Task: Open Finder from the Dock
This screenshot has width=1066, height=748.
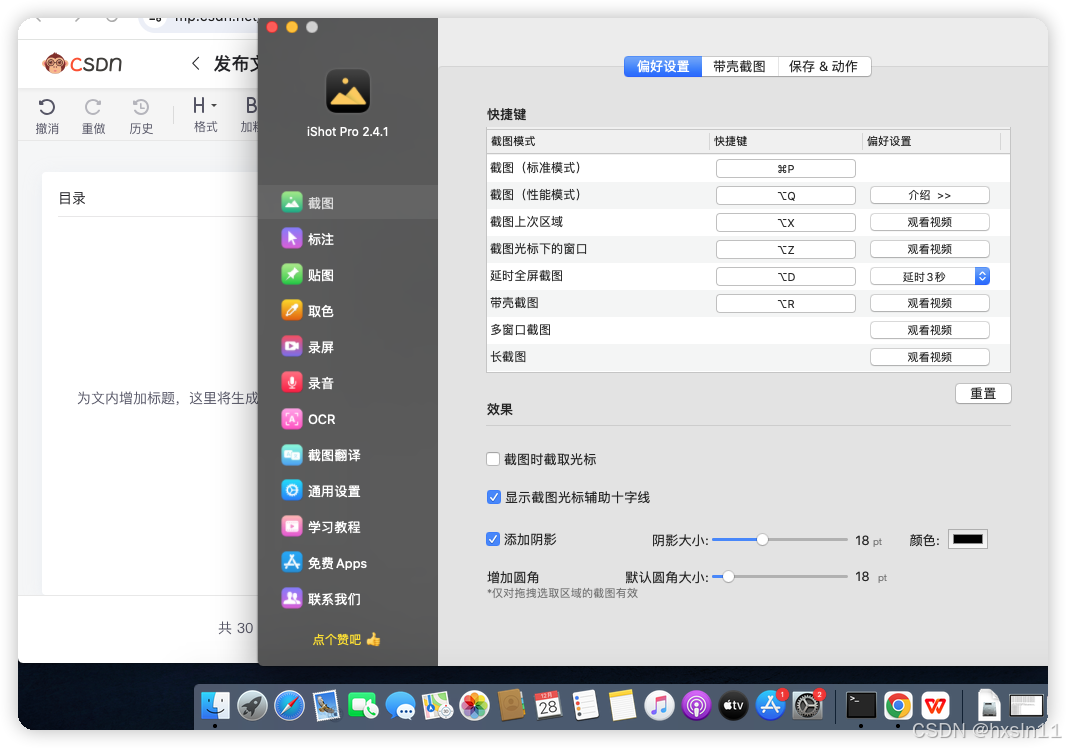Action: [216, 705]
